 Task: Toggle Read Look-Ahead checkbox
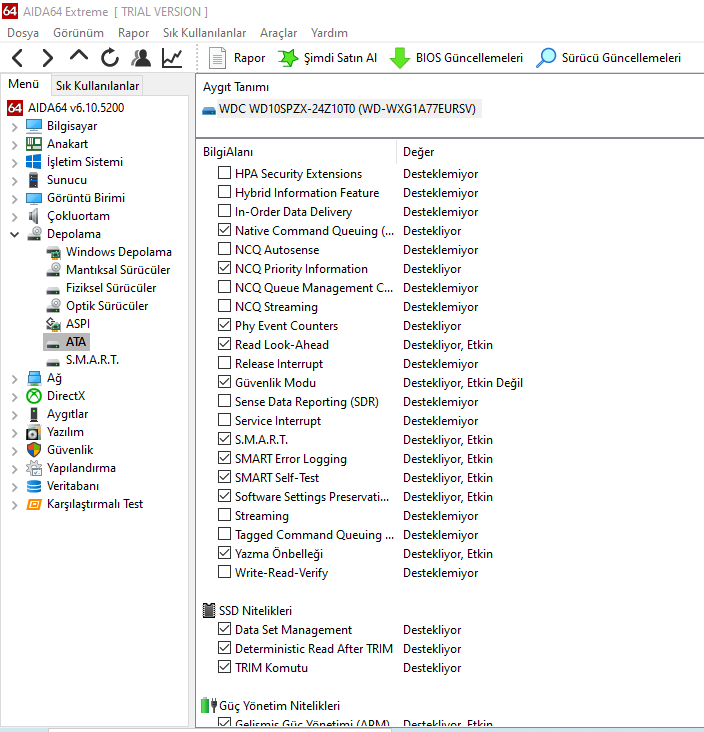225,344
